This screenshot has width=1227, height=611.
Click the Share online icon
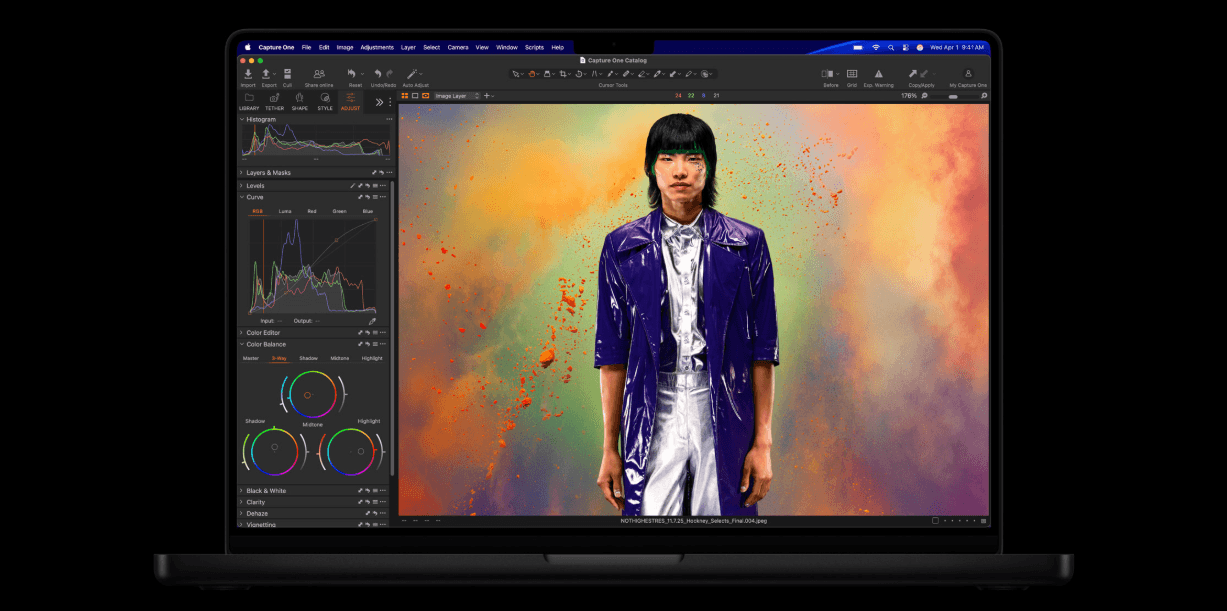[319, 73]
